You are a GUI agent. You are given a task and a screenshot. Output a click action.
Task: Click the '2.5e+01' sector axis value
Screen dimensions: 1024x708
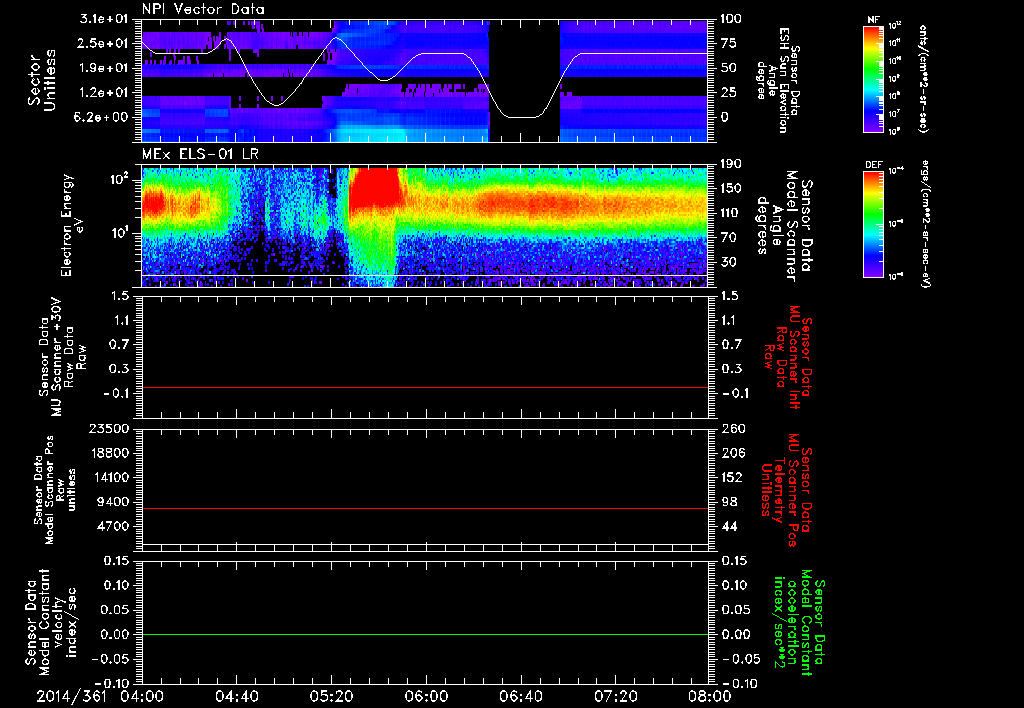click(104, 43)
